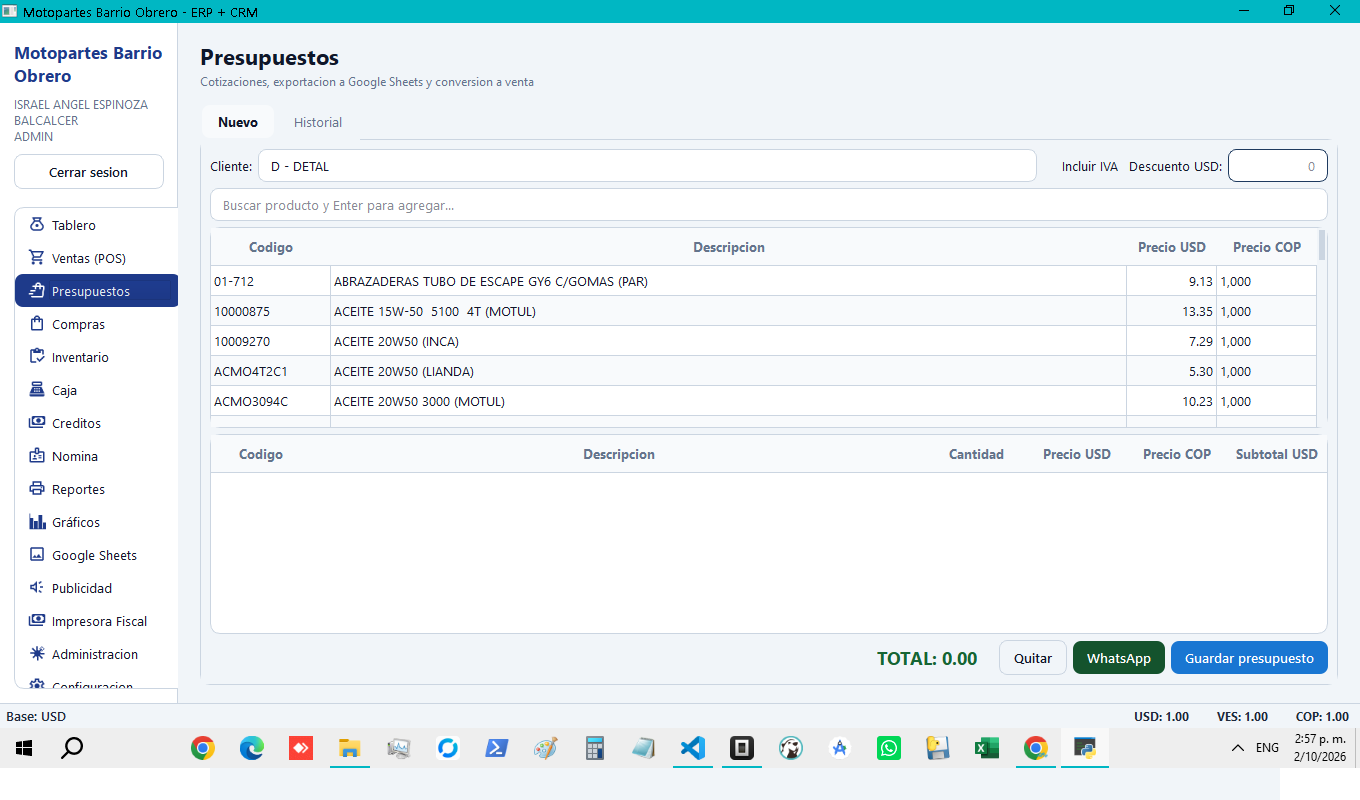Open Impresora Fiscal settings
Viewport: 1360px width, 800px height.
(x=96, y=621)
